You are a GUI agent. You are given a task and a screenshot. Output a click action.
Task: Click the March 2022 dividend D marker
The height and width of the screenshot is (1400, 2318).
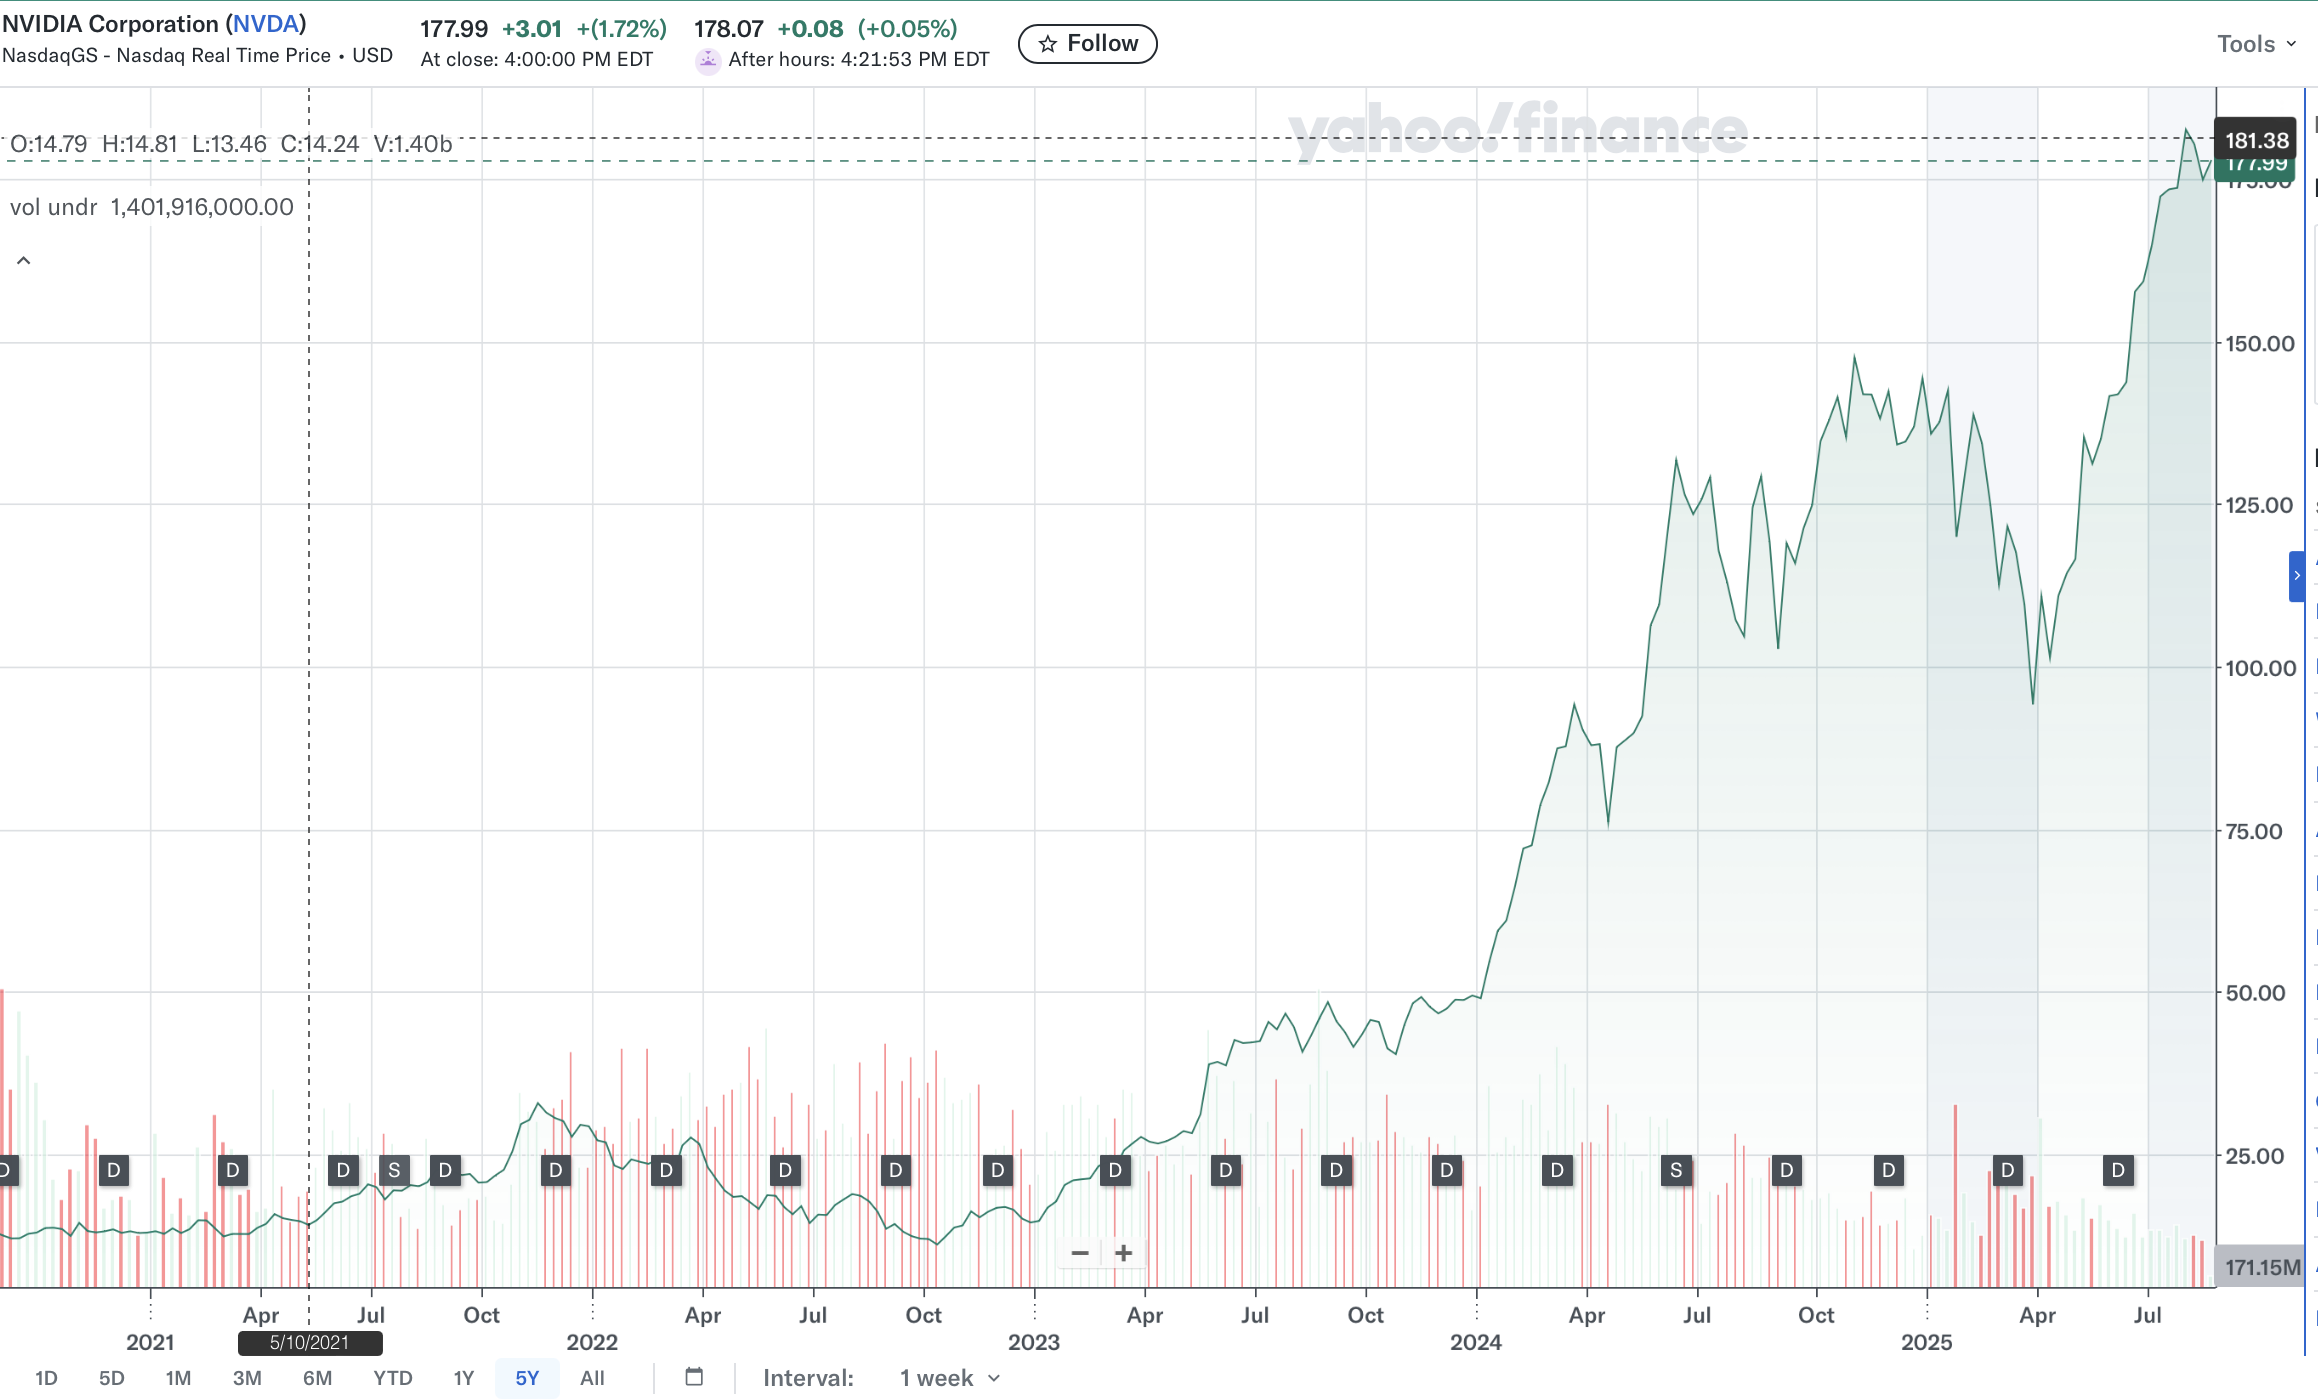[666, 1170]
